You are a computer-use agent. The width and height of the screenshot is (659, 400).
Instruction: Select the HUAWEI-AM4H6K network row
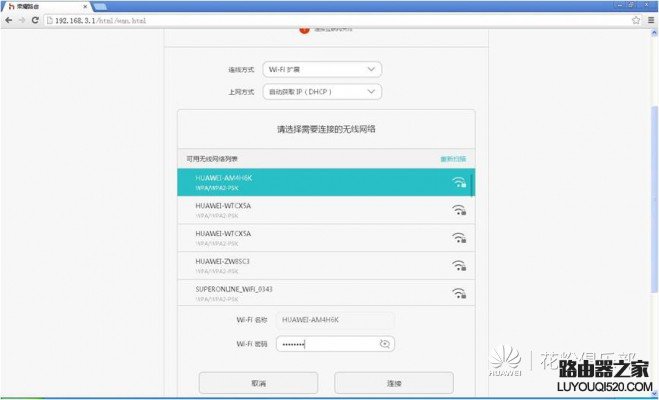326,182
